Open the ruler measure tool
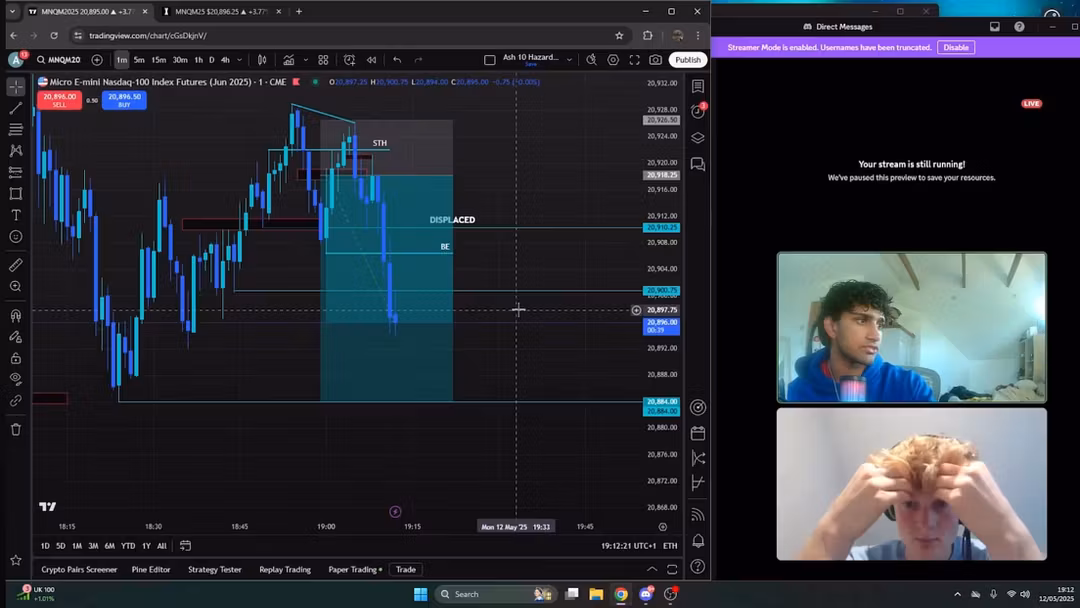Viewport: 1080px width, 608px height. [x=15, y=265]
